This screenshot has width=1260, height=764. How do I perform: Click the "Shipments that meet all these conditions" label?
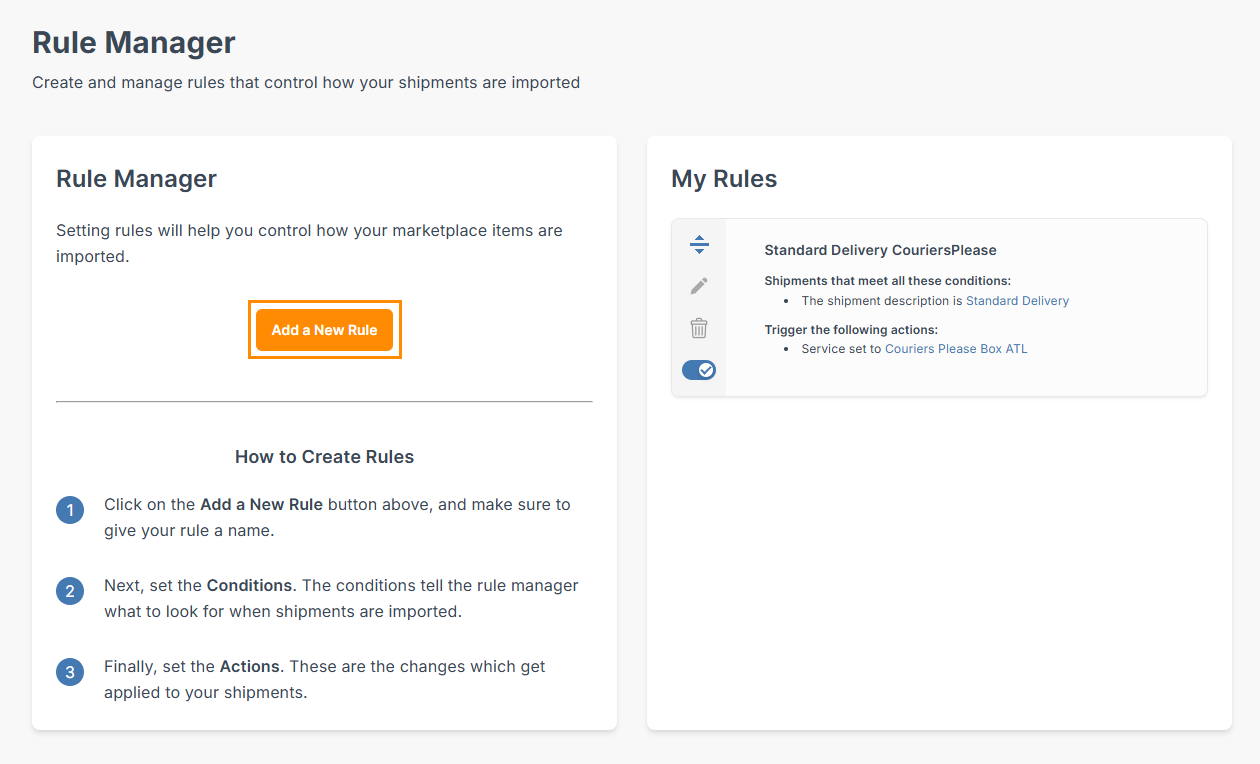tap(887, 281)
